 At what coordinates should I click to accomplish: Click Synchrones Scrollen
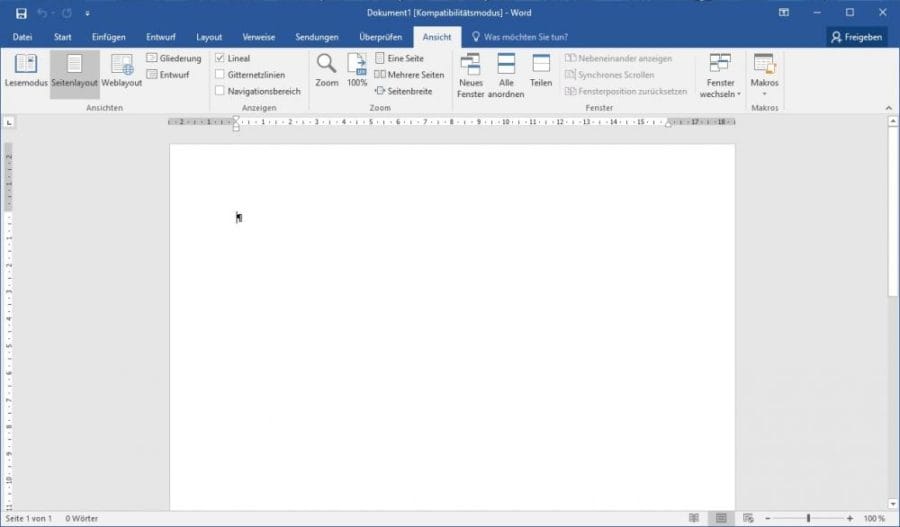[610, 75]
